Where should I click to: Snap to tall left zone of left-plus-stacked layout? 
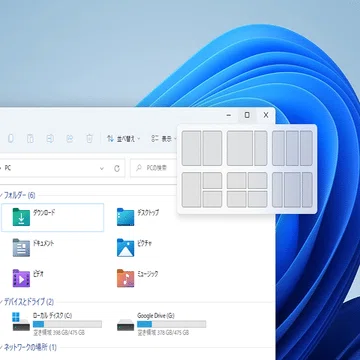click(x=191, y=190)
